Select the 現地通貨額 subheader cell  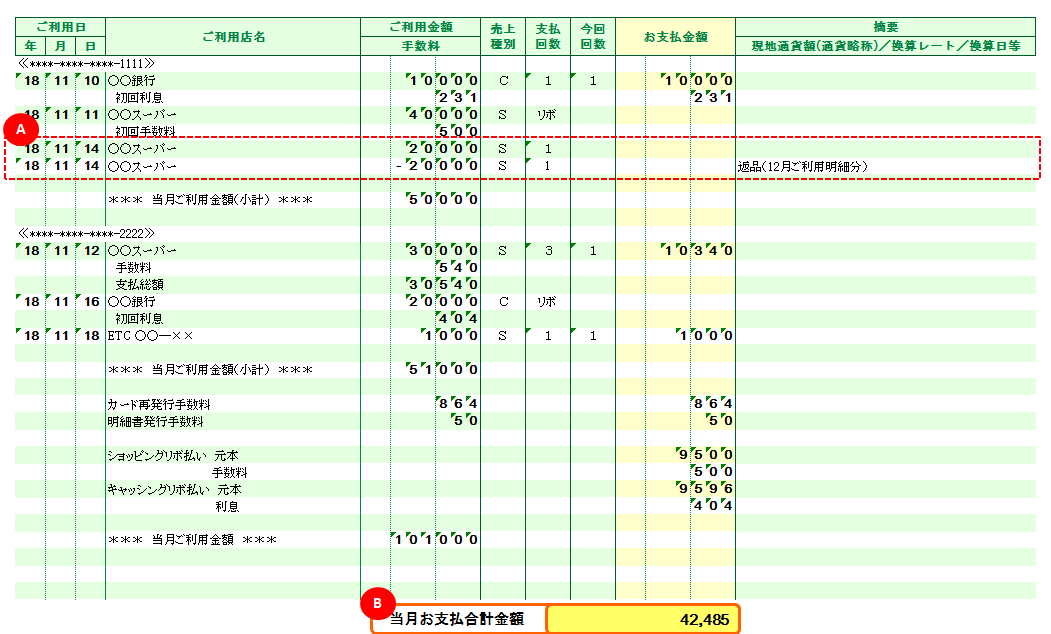pyautogui.click(x=885, y=46)
